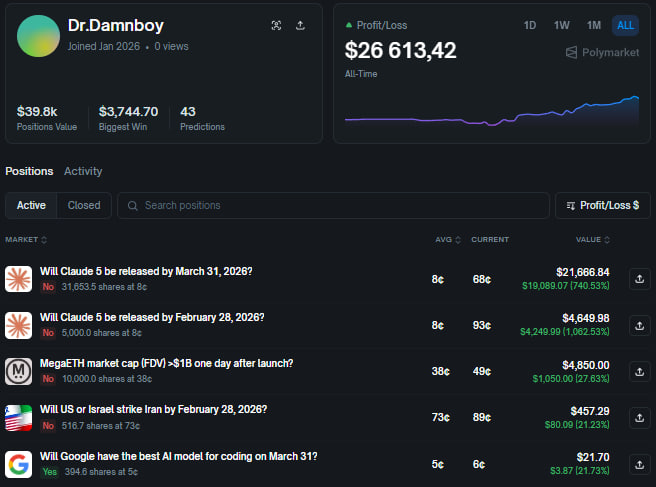Switch to the Activity tab
656x487 pixels.
point(83,171)
